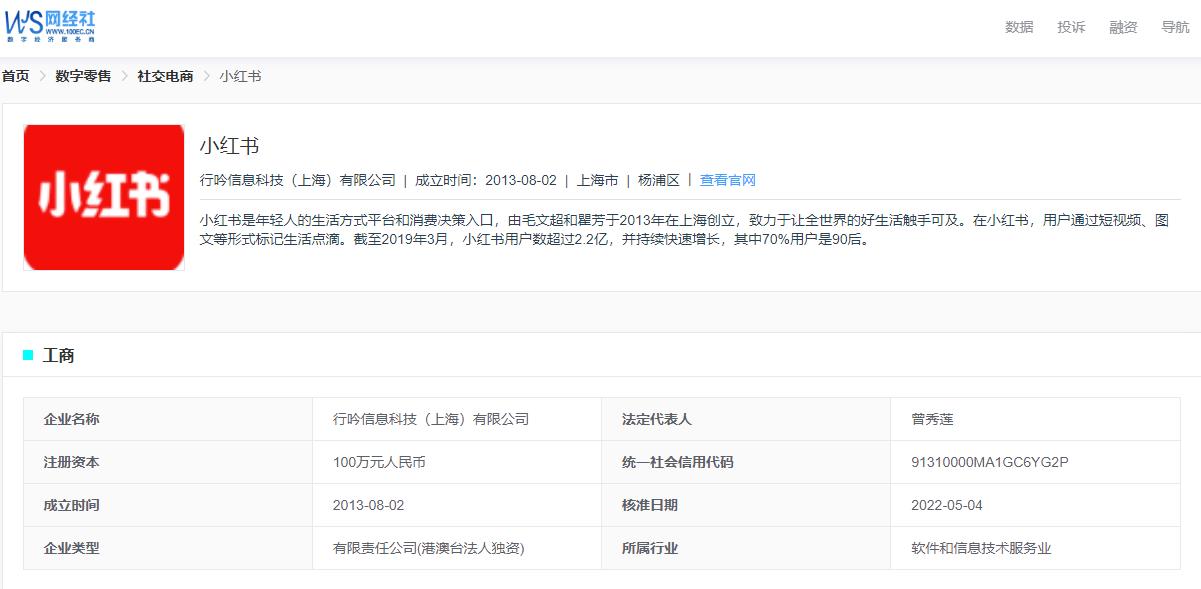The width and height of the screenshot is (1201, 589).
Task: Select the 注册资本 value 100万元人民币
Action: tap(381, 462)
